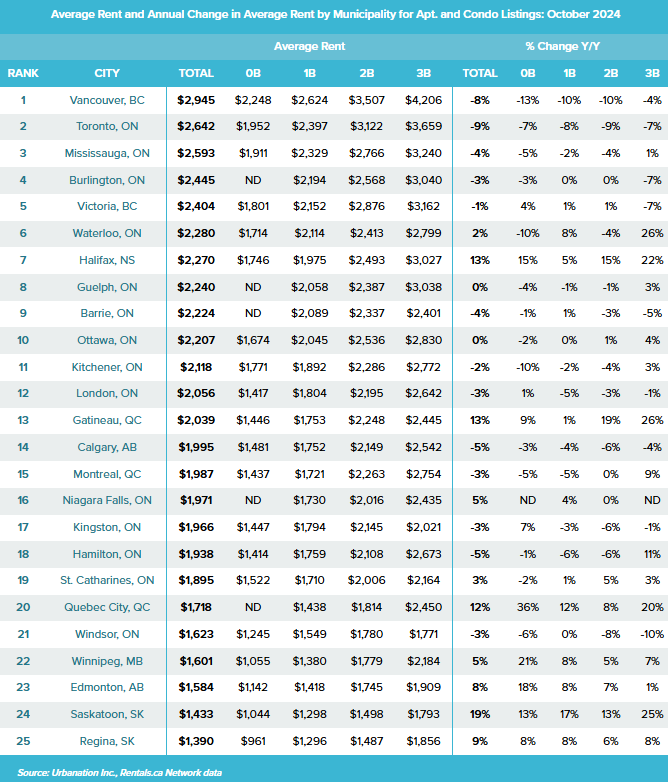Select 'Saskatoon, SK' city name
Viewport: 668px width, 782px height.
(x=107, y=714)
